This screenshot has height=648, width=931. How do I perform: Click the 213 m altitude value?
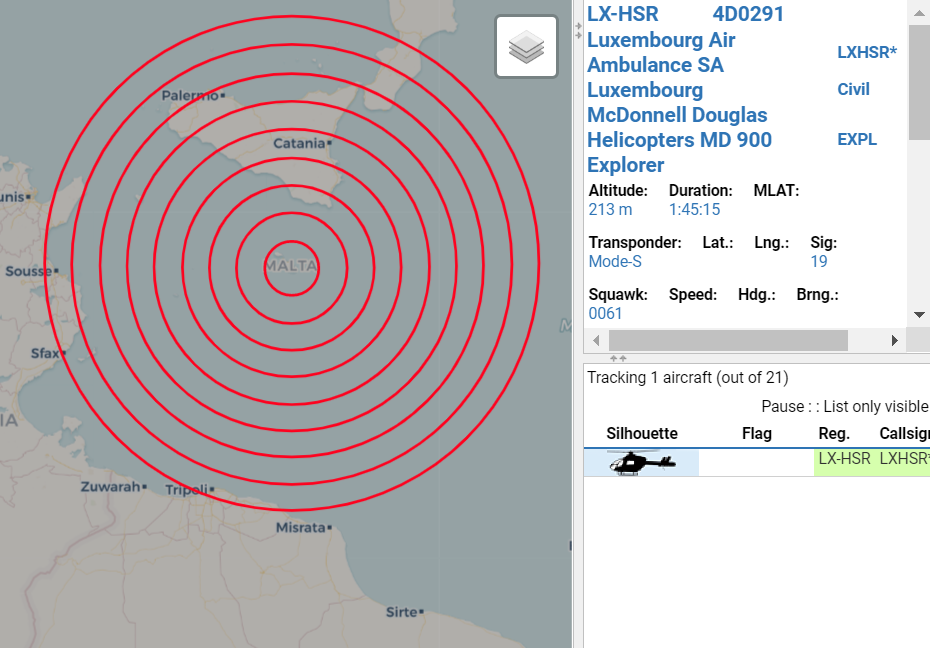[x=608, y=209]
